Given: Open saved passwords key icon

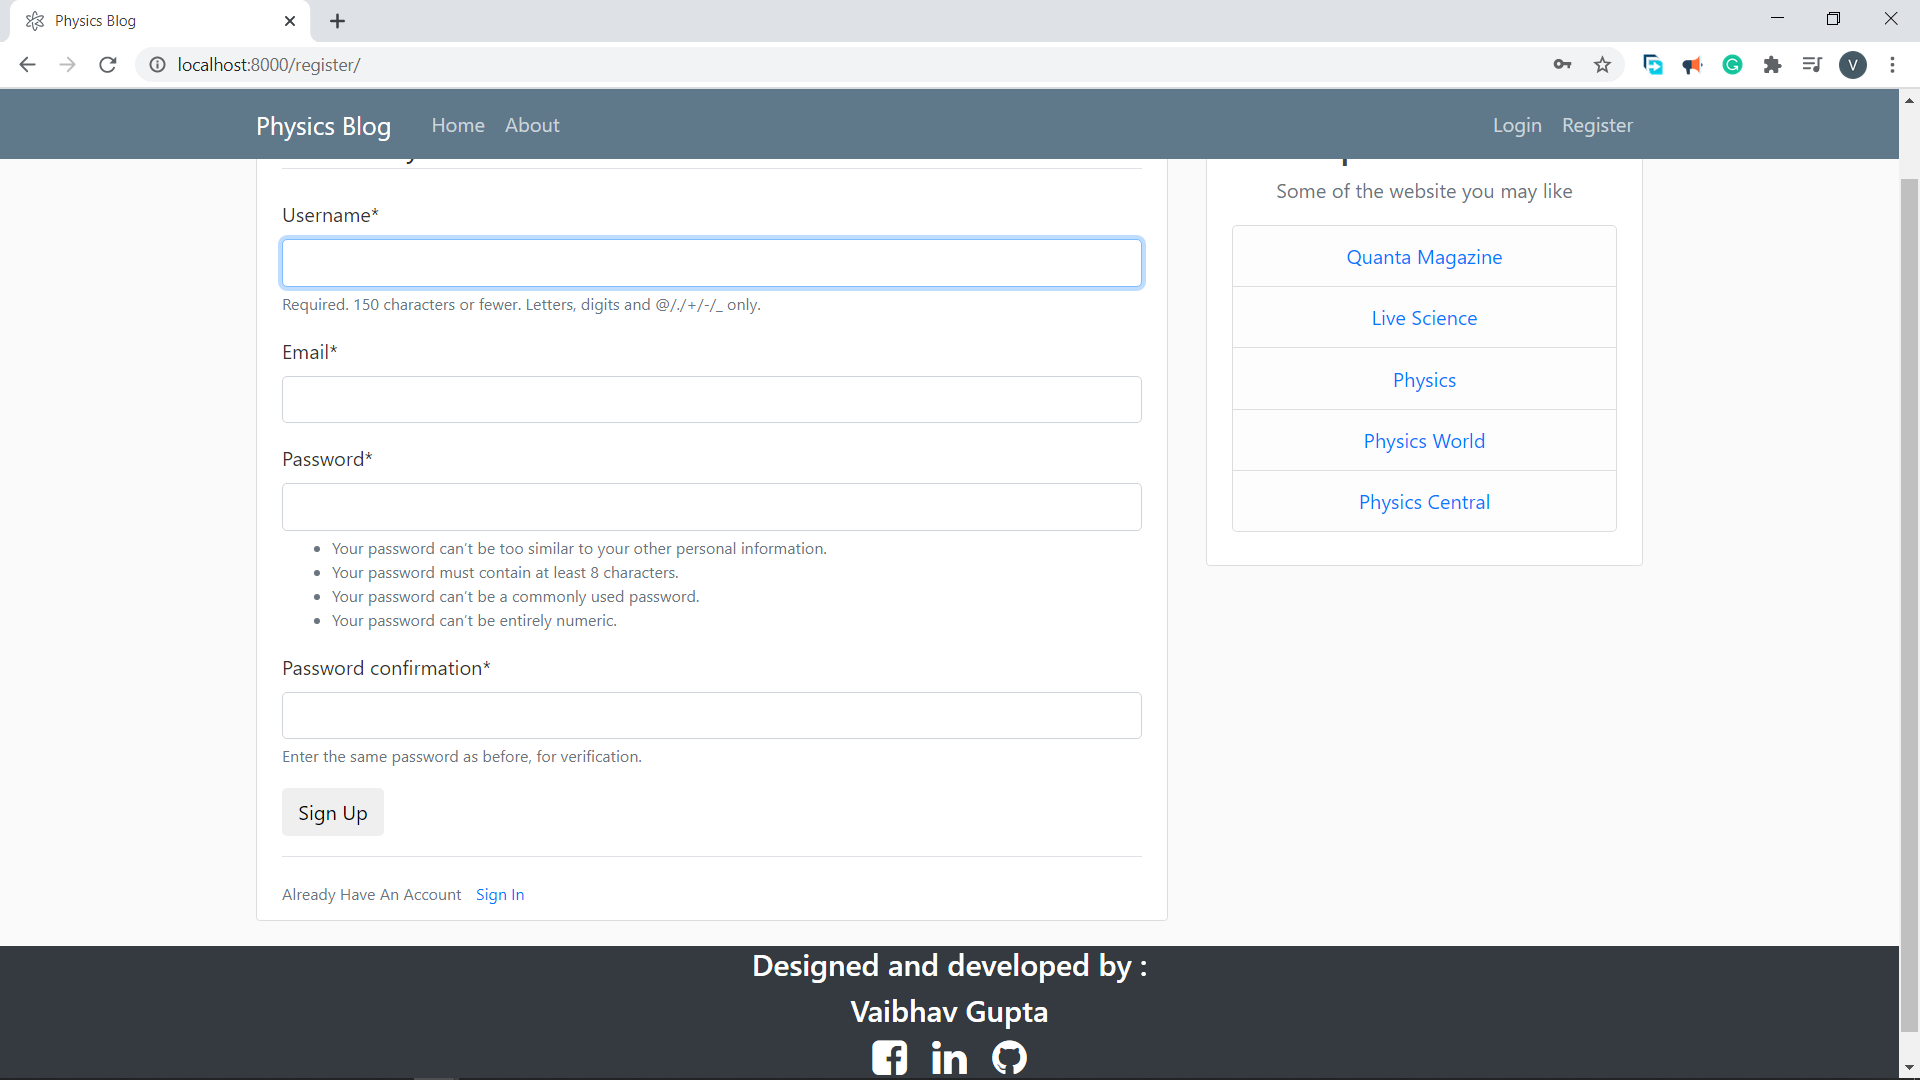Looking at the screenshot, I should (x=1562, y=65).
